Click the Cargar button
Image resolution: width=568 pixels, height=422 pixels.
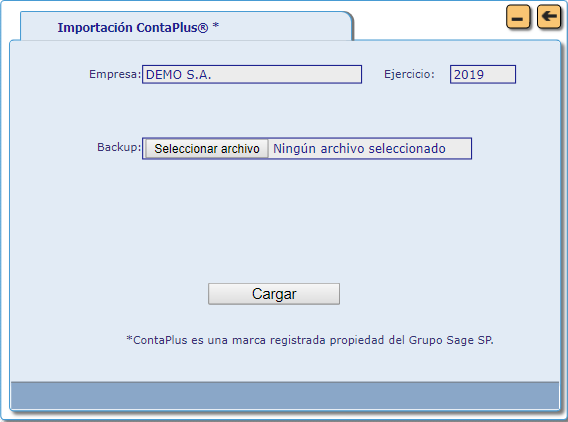tap(274, 294)
